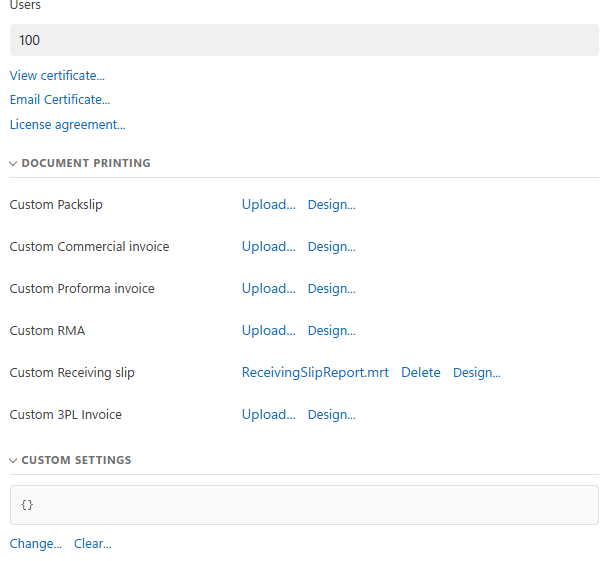
Task: Upload a Custom RMA template
Action: click(x=268, y=331)
